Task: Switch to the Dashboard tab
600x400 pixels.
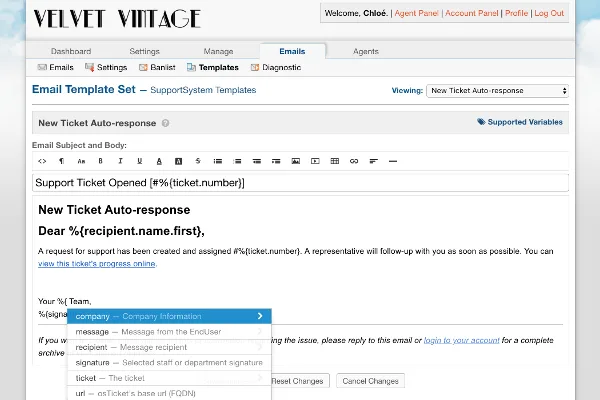Action: [x=71, y=51]
